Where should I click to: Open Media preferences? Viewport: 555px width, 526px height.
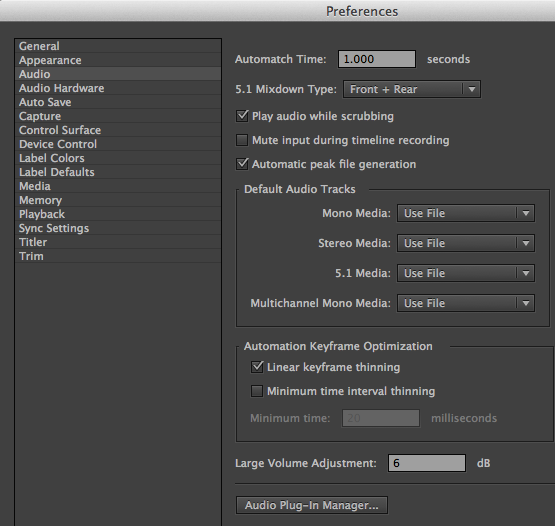click(x=118, y=186)
